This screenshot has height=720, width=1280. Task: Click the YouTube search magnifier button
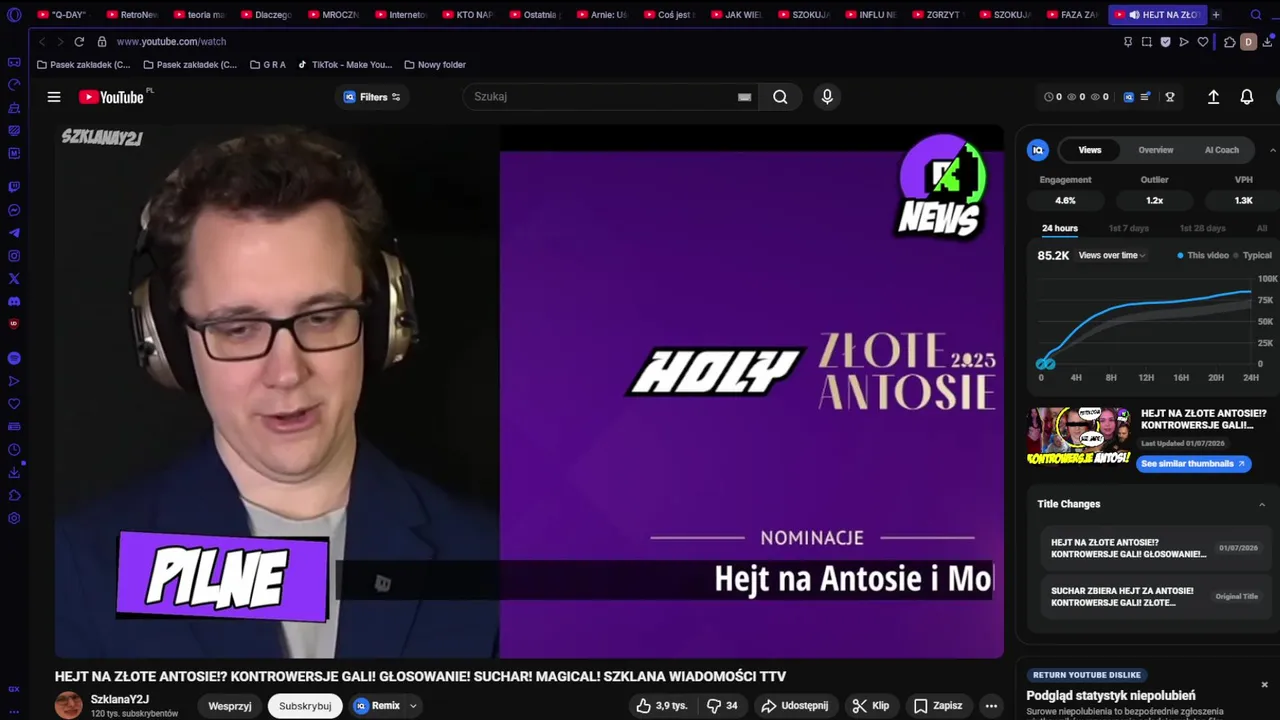pyautogui.click(x=780, y=97)
